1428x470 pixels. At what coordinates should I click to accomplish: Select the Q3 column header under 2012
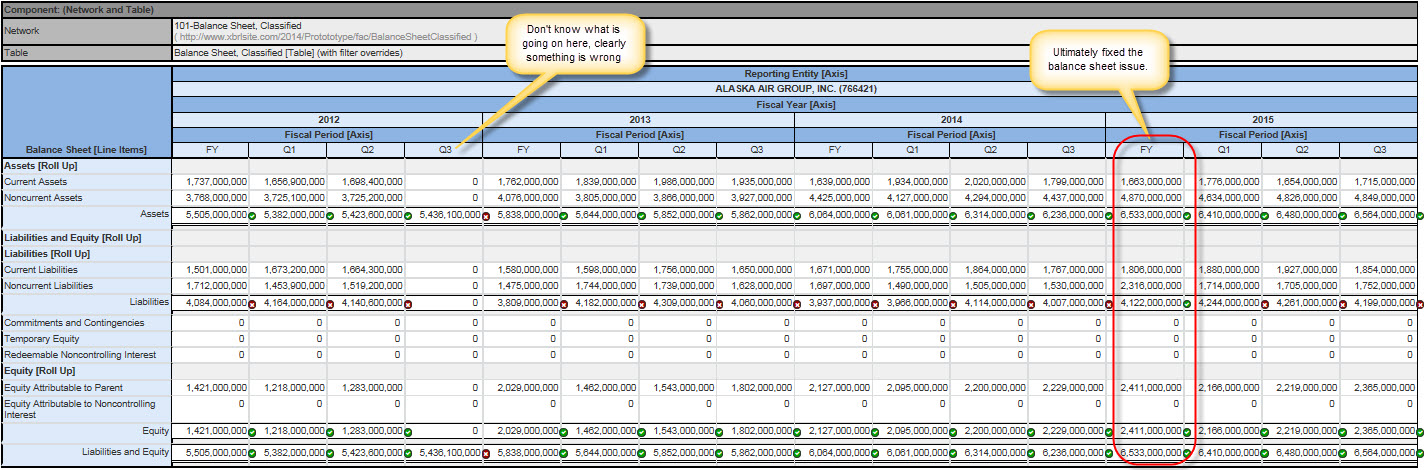point(443,150)
